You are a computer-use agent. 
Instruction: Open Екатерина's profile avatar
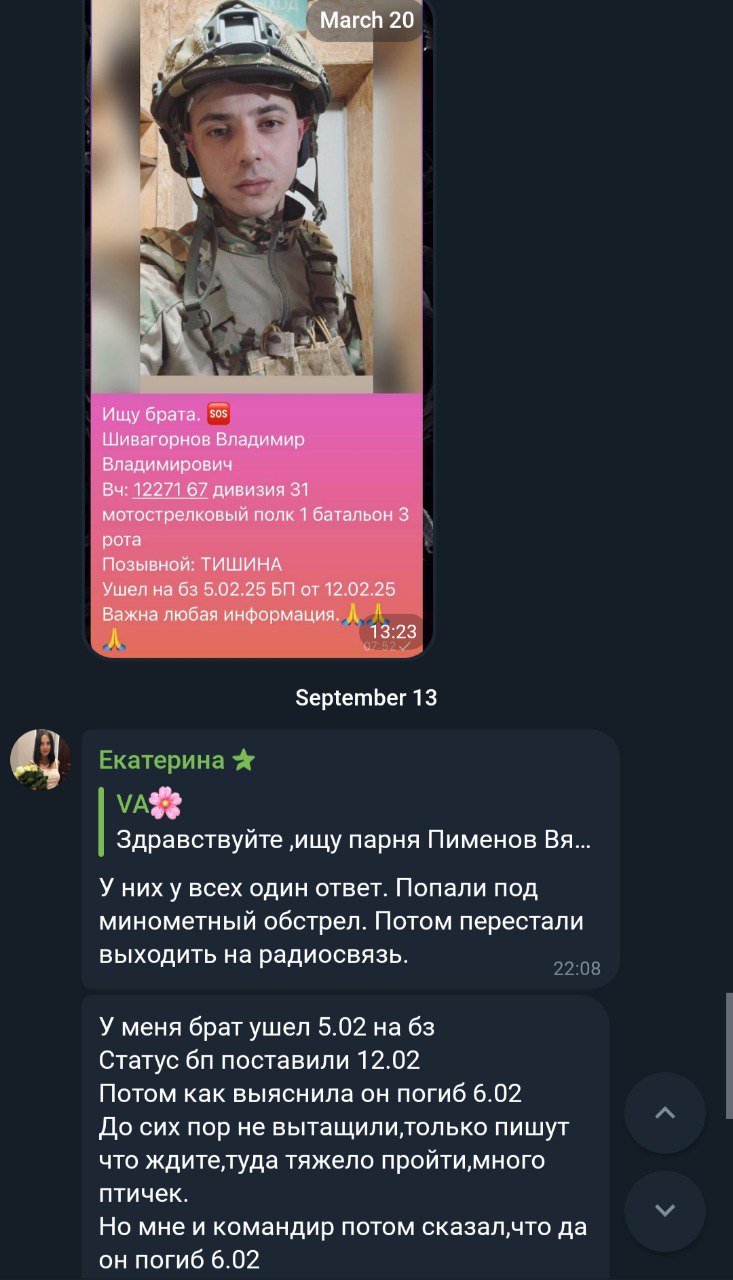(41, 760)
